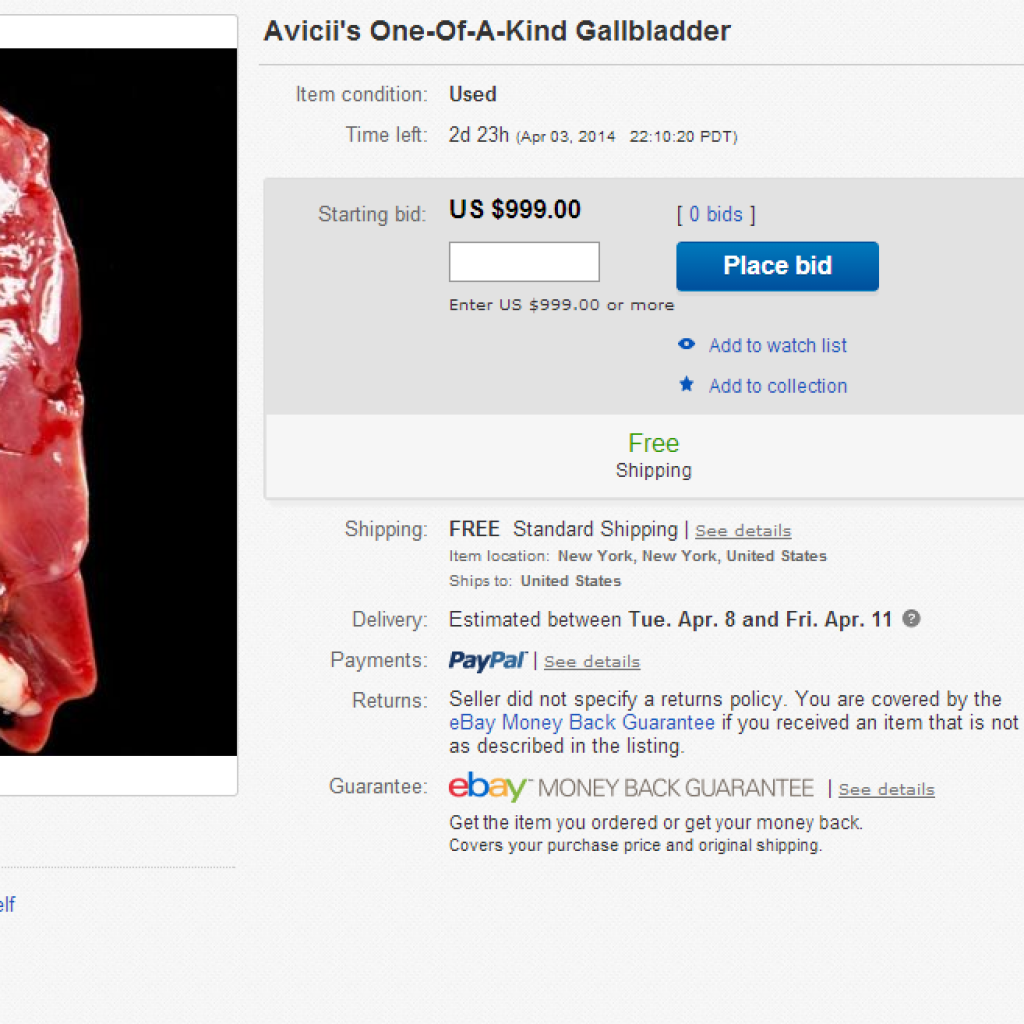Viewport: 1024px width, 1024px height.
Task: Add to collection text link
Action: pyautogui.click(x=778, y=386)
